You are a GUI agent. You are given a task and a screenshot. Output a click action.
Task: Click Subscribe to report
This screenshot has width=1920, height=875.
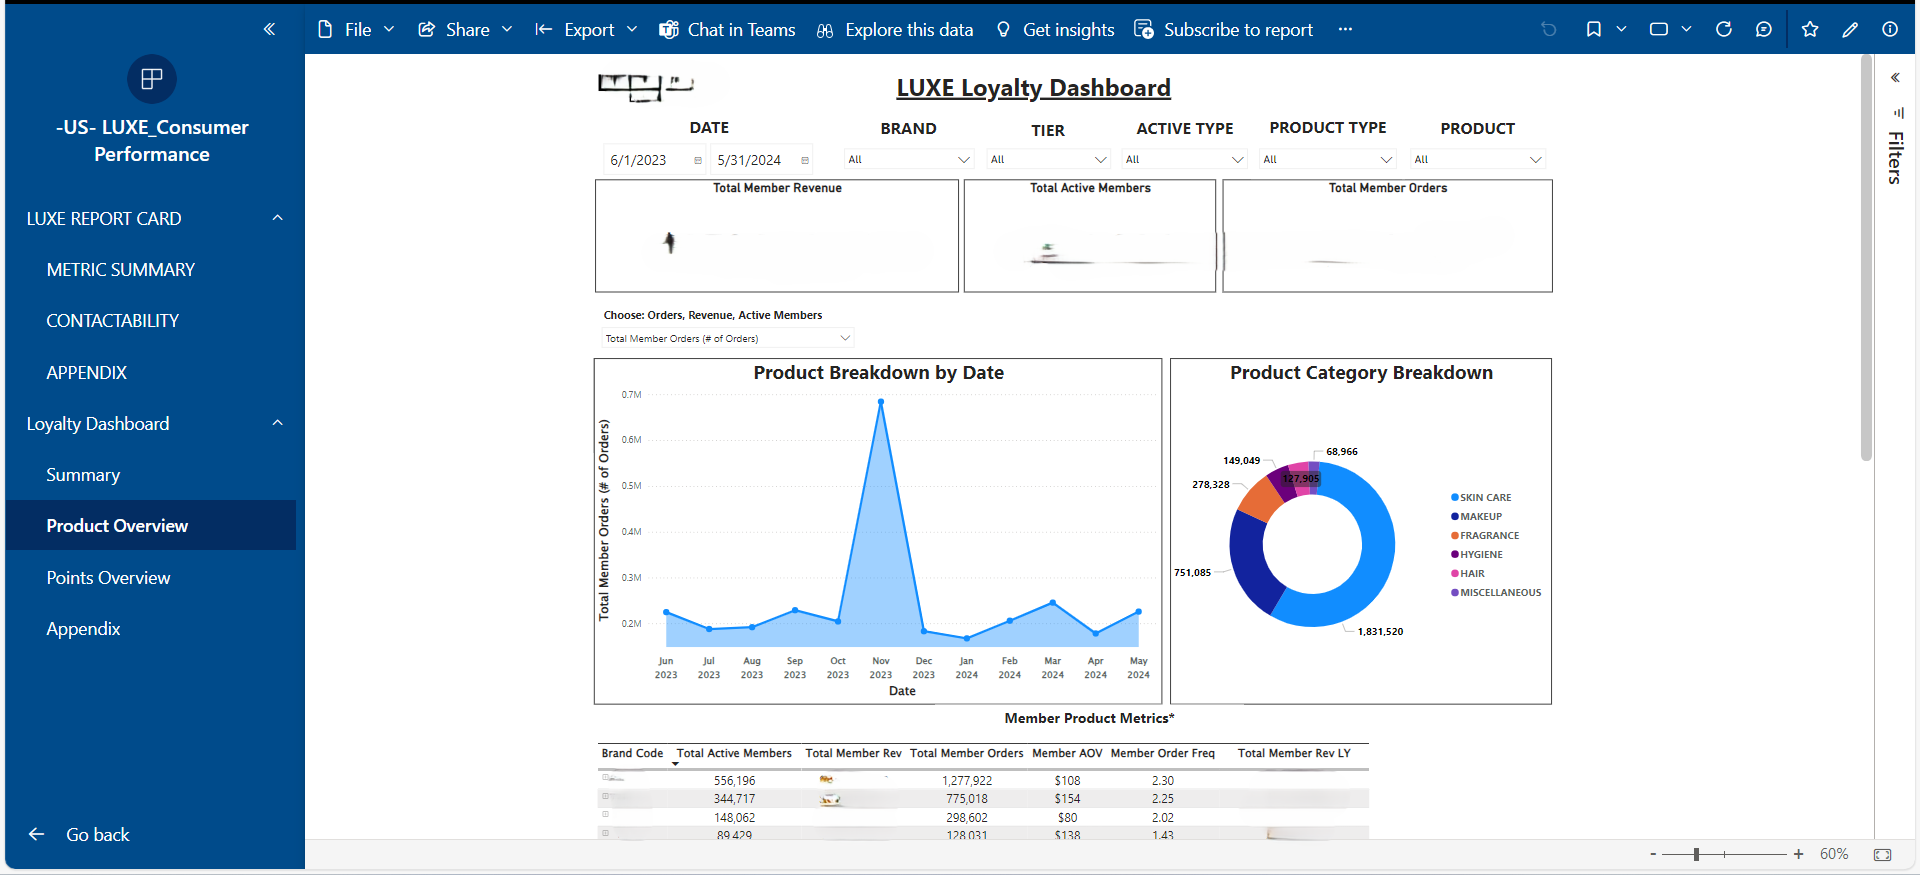(1224, 30)
